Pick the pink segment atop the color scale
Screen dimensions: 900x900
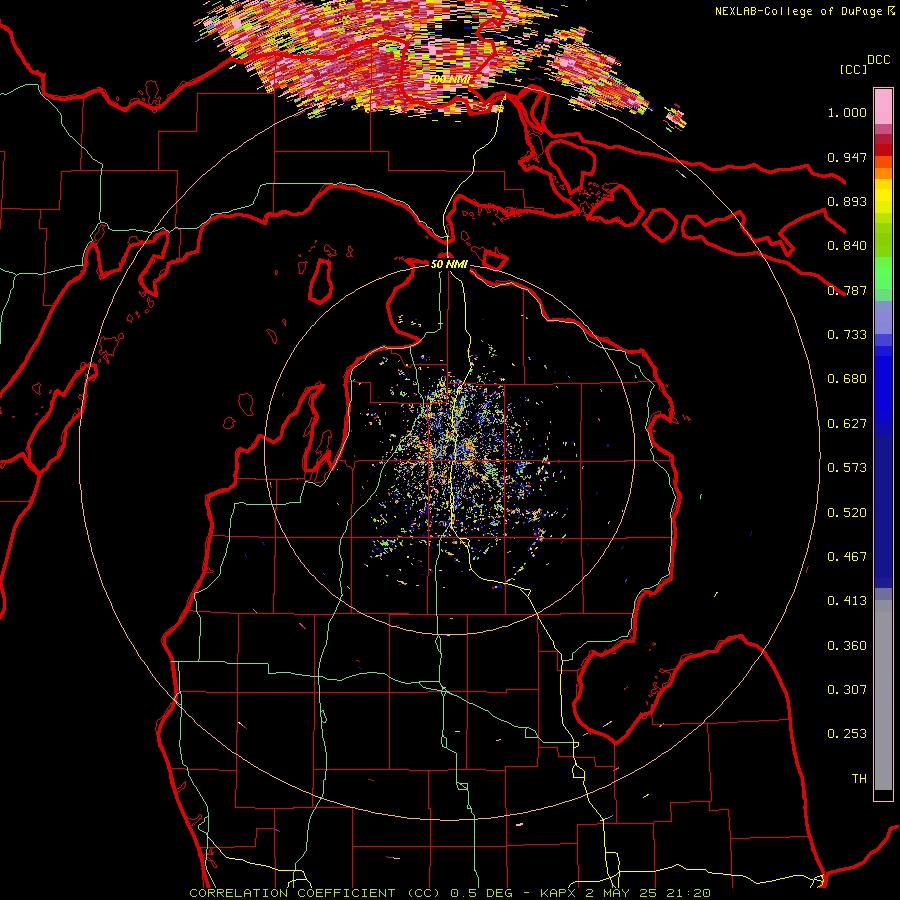point(883,107)
